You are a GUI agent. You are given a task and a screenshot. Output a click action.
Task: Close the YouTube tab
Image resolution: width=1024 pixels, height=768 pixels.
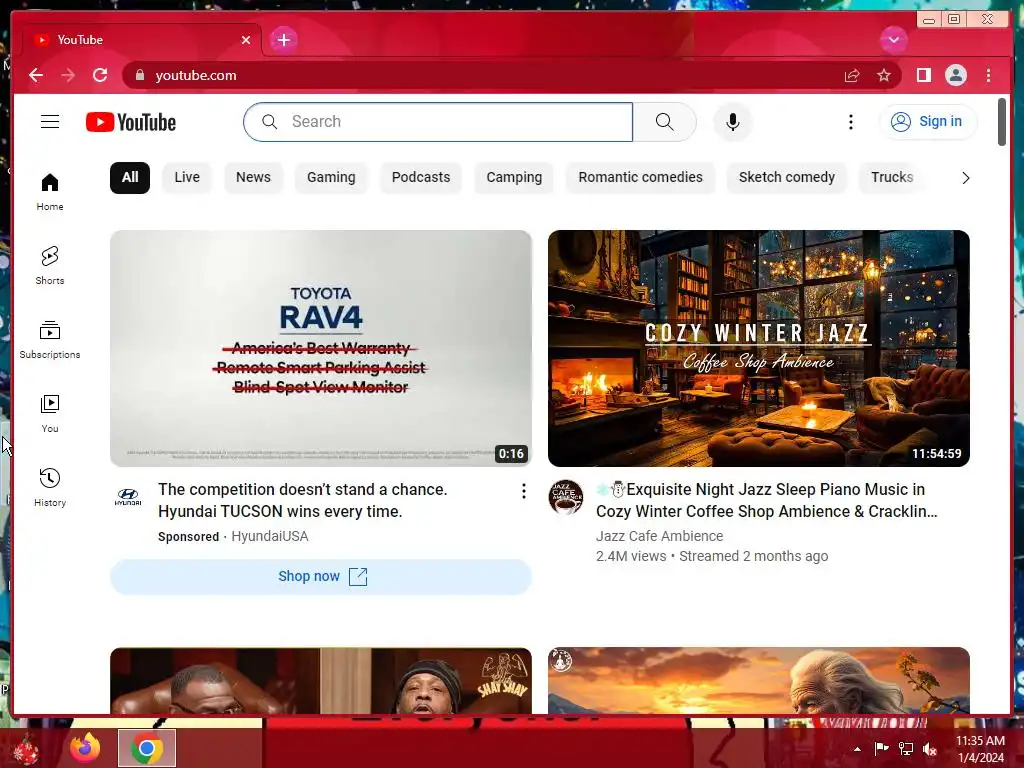coord(246,40)
